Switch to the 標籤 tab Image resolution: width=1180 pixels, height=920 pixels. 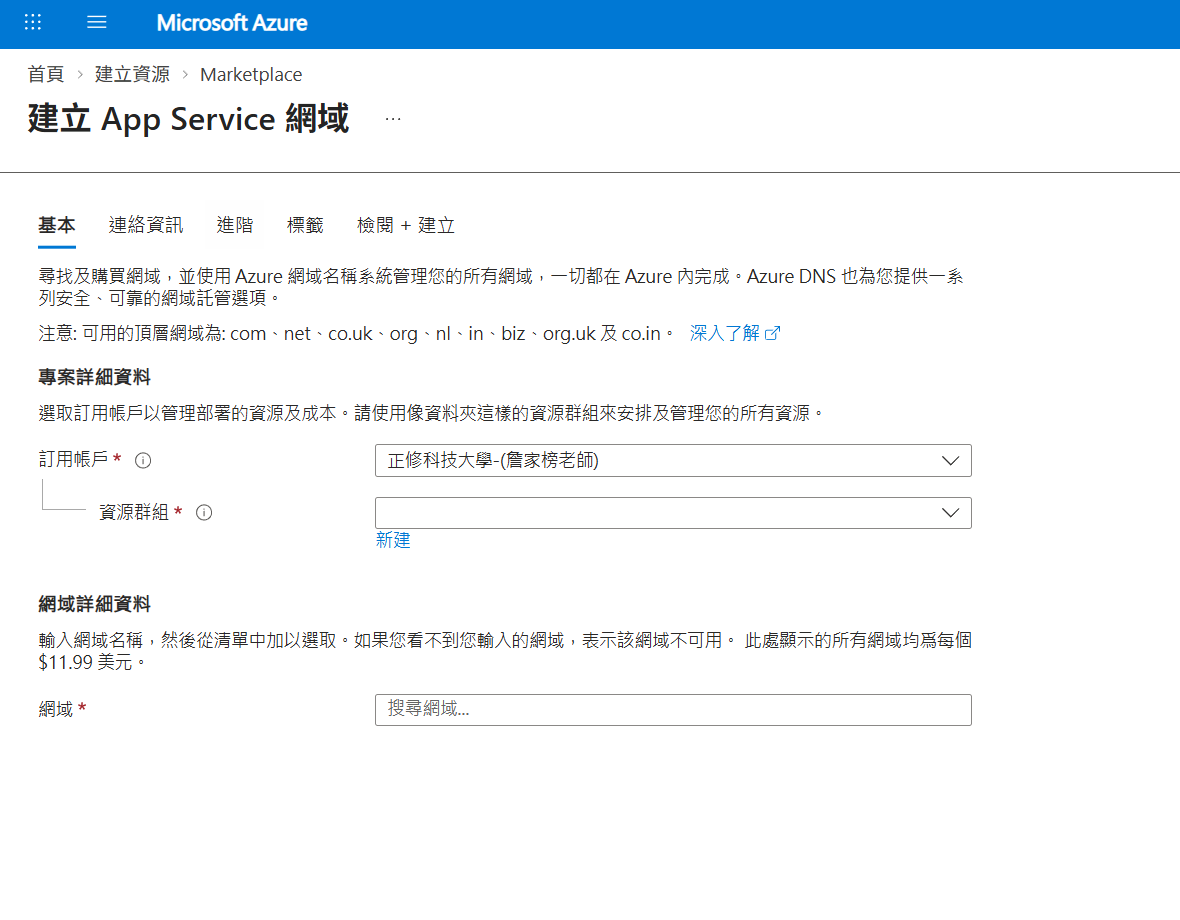(x=305, y=225)
